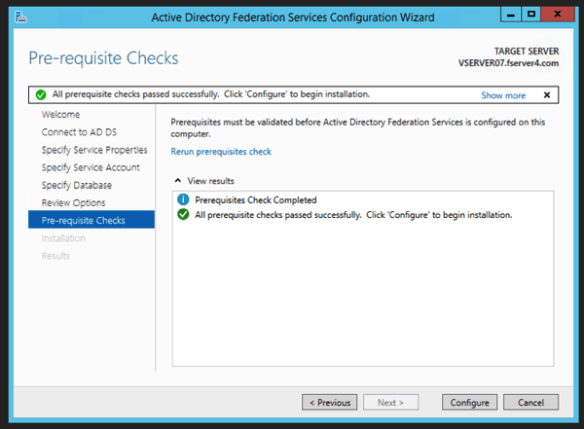
Task: Select Specify Service Properties step
Action: tap(94, 150)
